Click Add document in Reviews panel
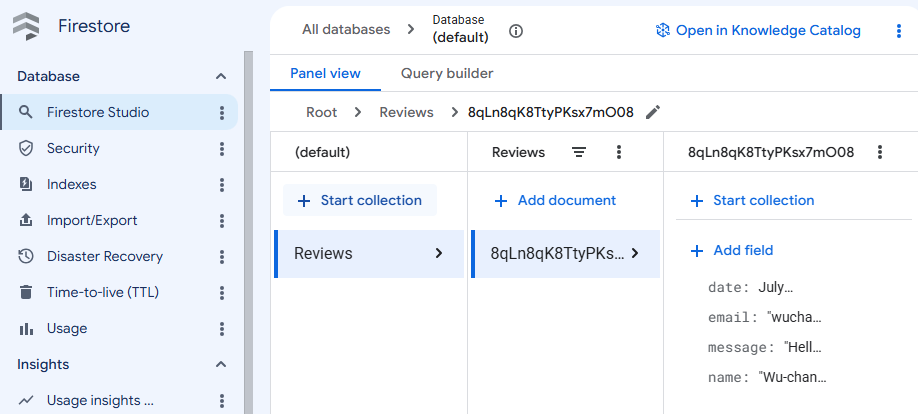 555,201
